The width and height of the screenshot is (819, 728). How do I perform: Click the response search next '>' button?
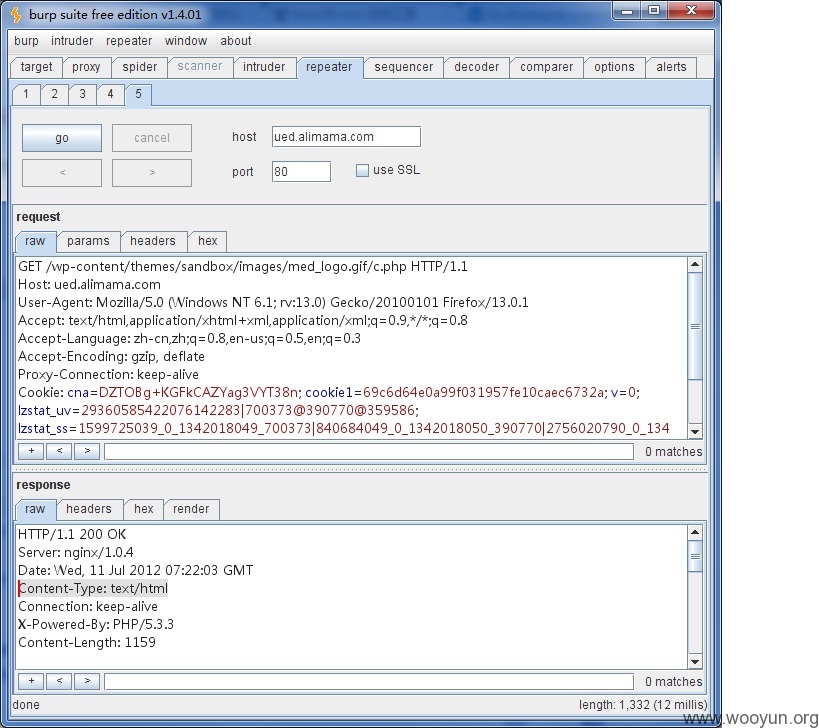(87, 681)
